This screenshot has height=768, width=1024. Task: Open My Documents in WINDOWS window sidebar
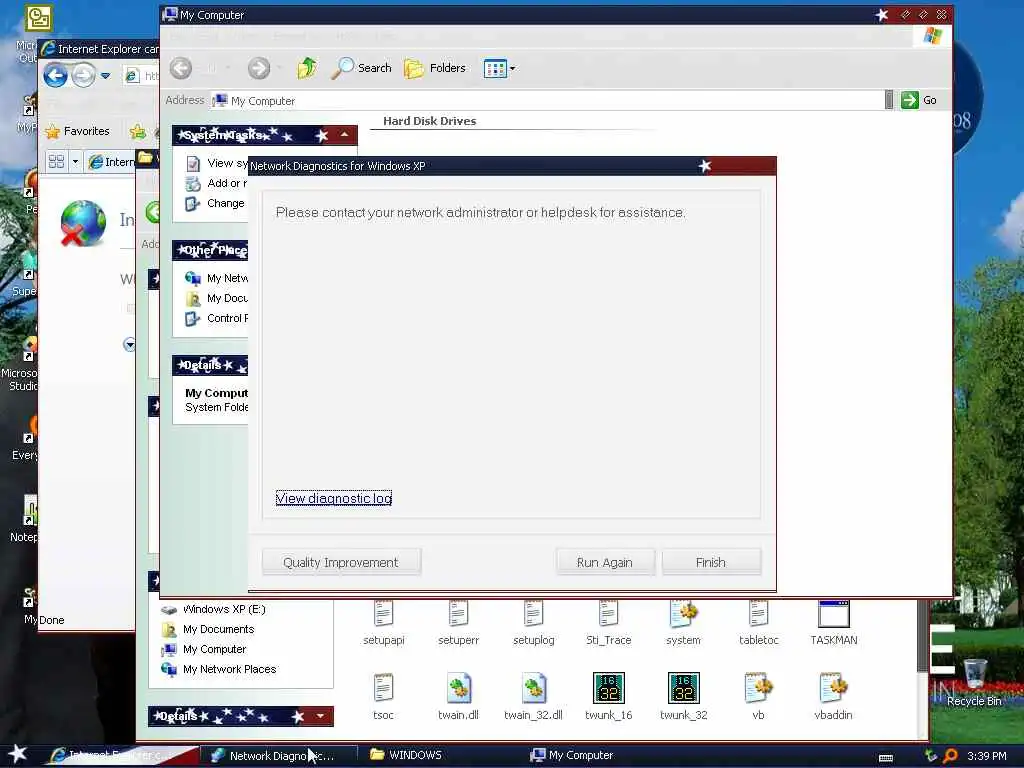point(208,630)
